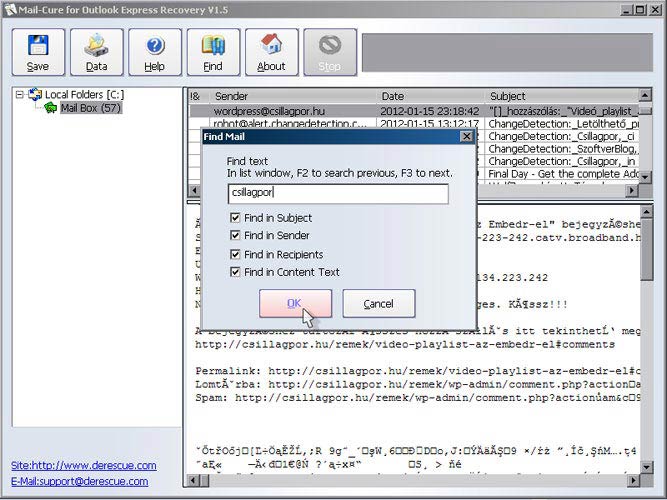This screenshot has height=500, width=667.
Task: Click the Save floppy disk toolbar button
Action: [x=38, y=52]
